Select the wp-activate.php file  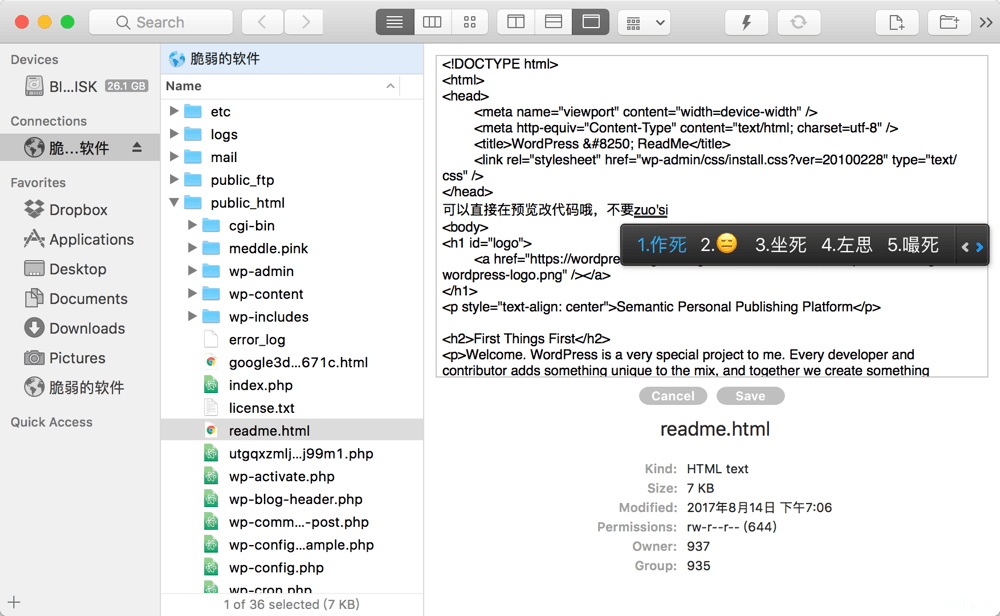(292, 476)
